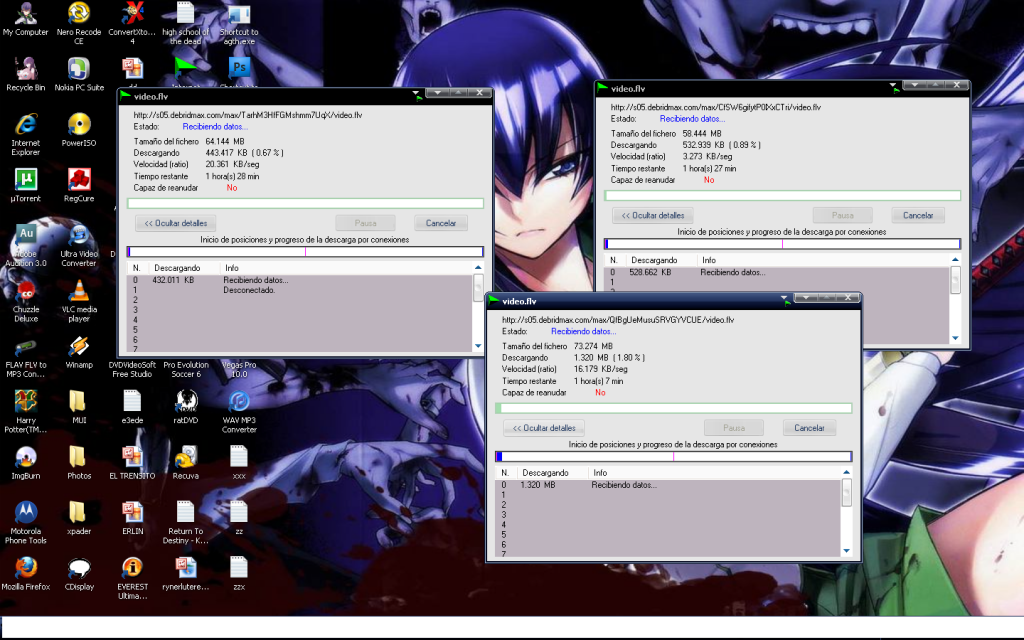Click the overall progress bar of the 64.144 MB download
The width and height of the screenshot is (1024, 640).
click(x=306, y=204)
